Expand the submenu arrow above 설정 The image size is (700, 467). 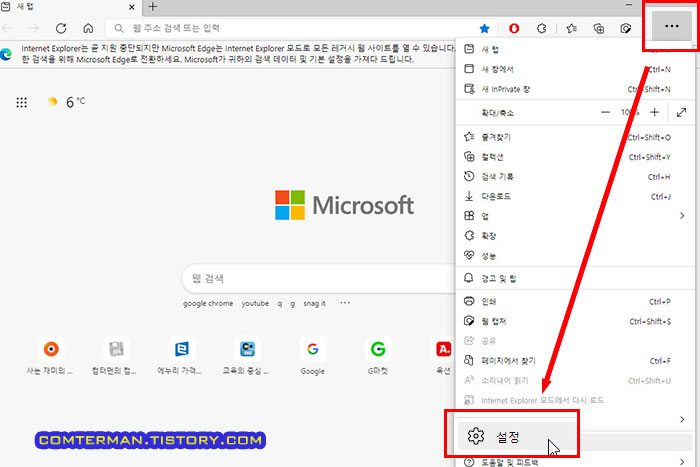[682, 419]
